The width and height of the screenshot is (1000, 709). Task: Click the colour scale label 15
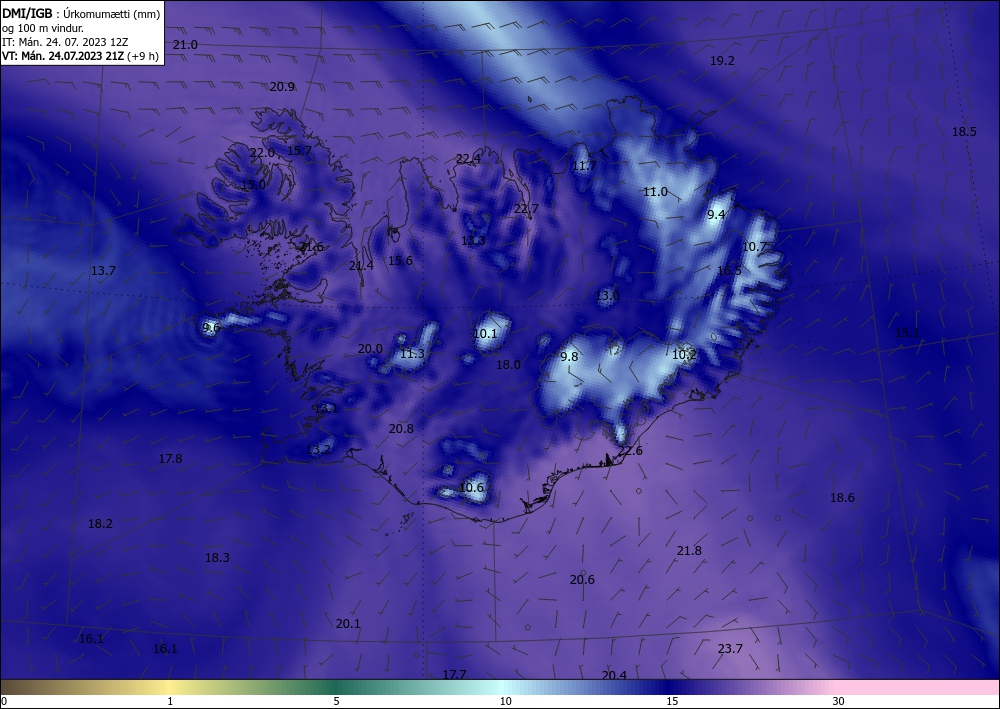pos(672,702)
